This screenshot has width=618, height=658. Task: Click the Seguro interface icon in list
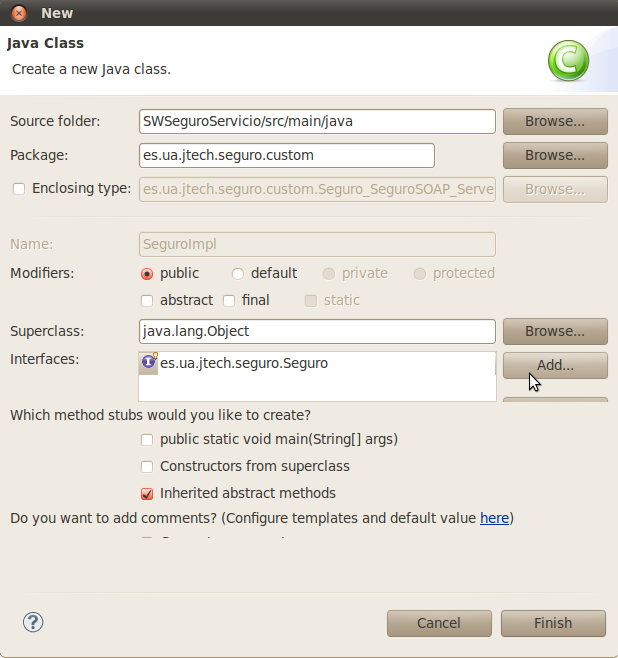click(149, 362)
